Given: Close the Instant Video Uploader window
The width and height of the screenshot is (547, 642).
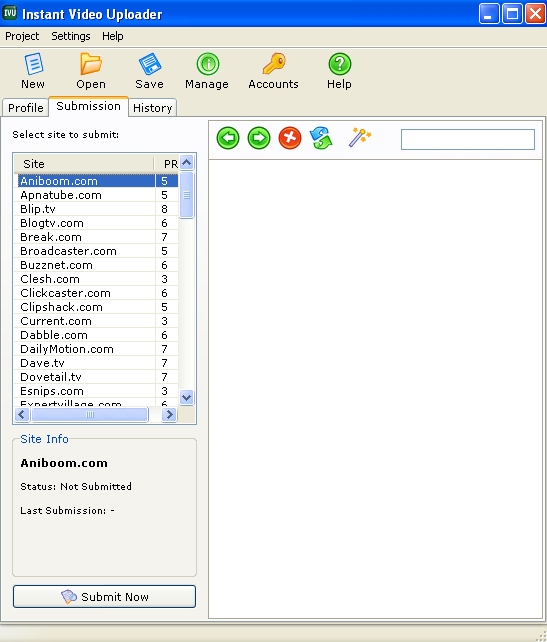Looking at the screenshot, I should 535,14.
